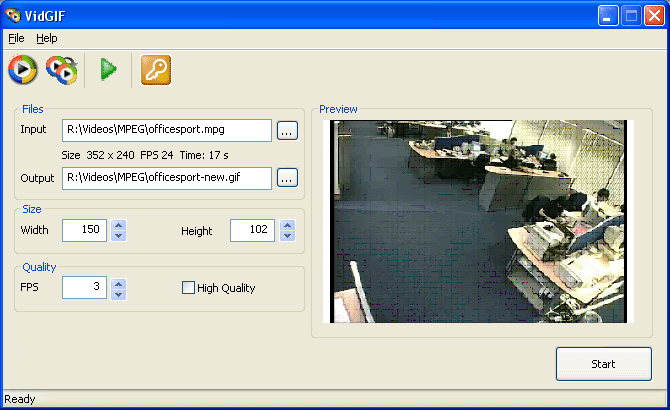
Task: Click the VidGIF title bar app icon
Action: tap(13, 15)
